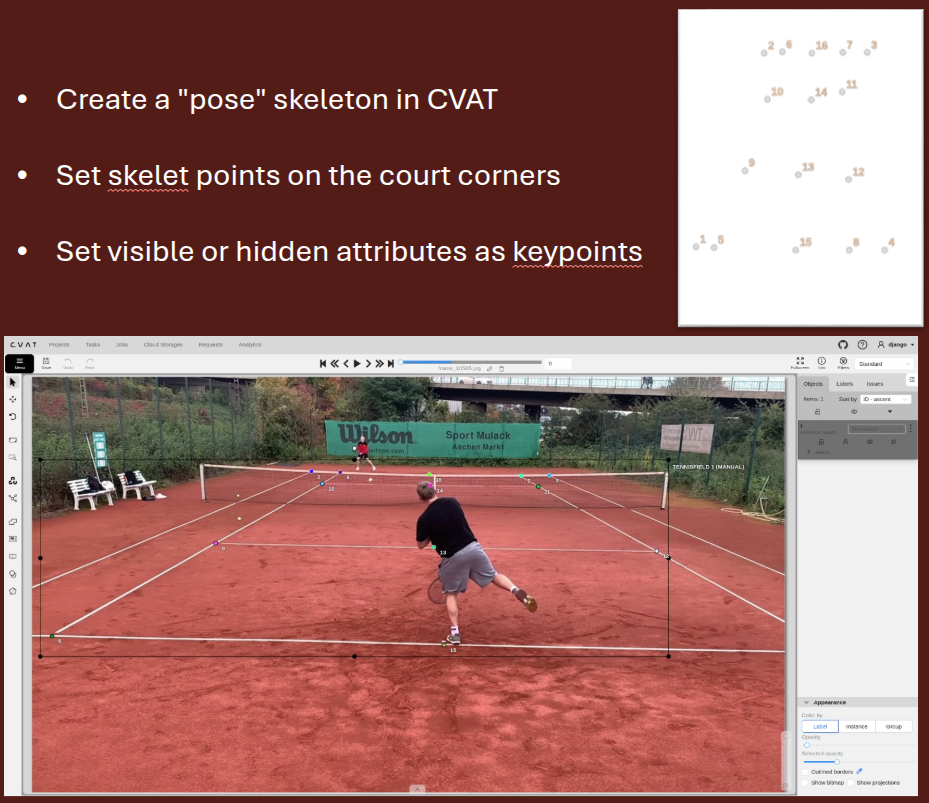The height and width of the screenshot is (803, 929).
Task: Open the Standard workspace dropdown
Action: (883, 364)
